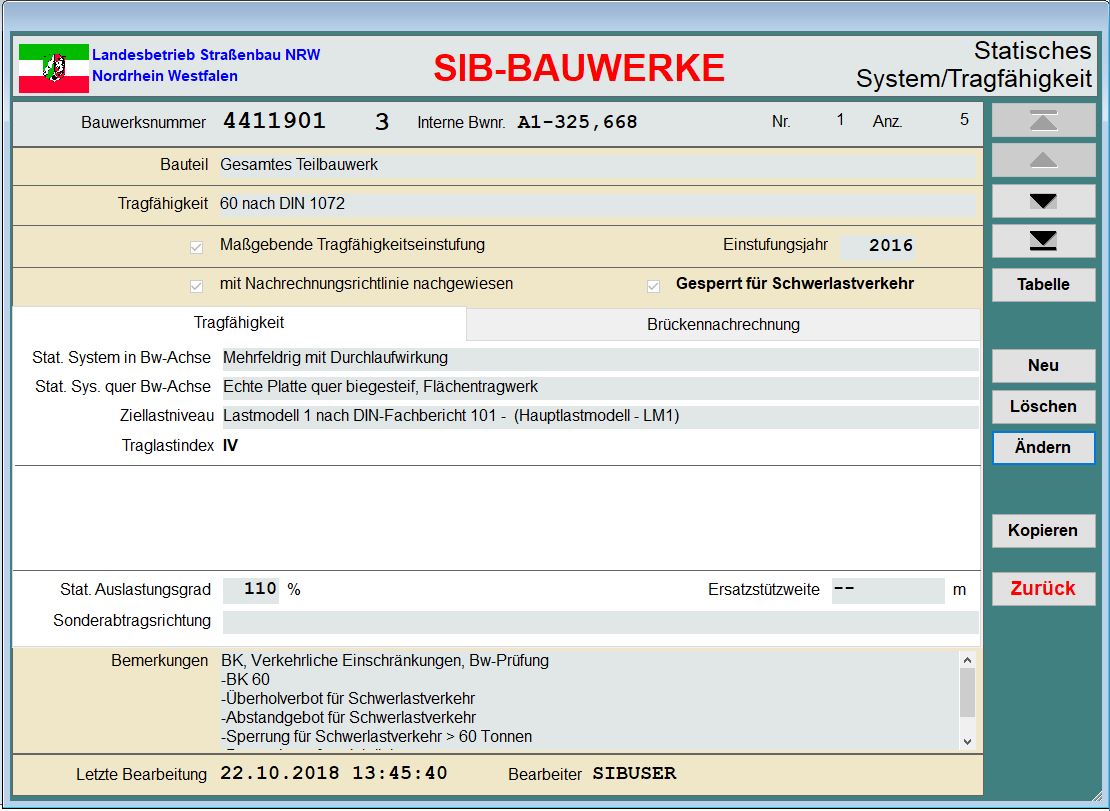
Task: Jump to last record with bottom arrow button
Action: (x=1043, y=241)
